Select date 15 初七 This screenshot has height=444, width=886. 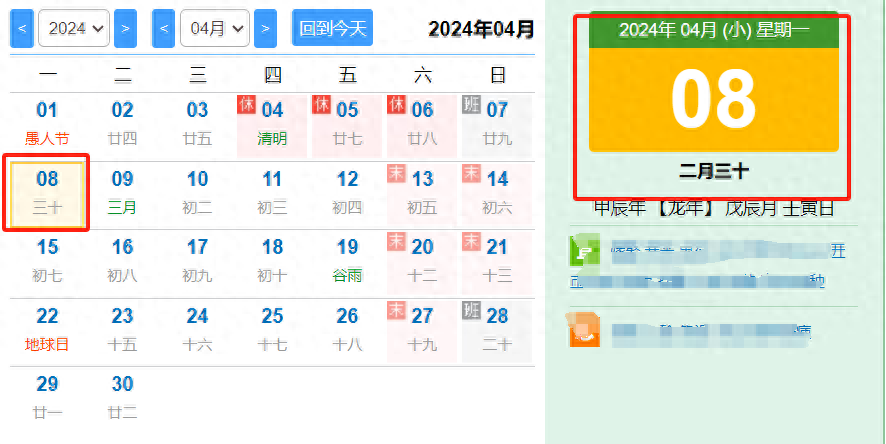[x=47, y=262]
